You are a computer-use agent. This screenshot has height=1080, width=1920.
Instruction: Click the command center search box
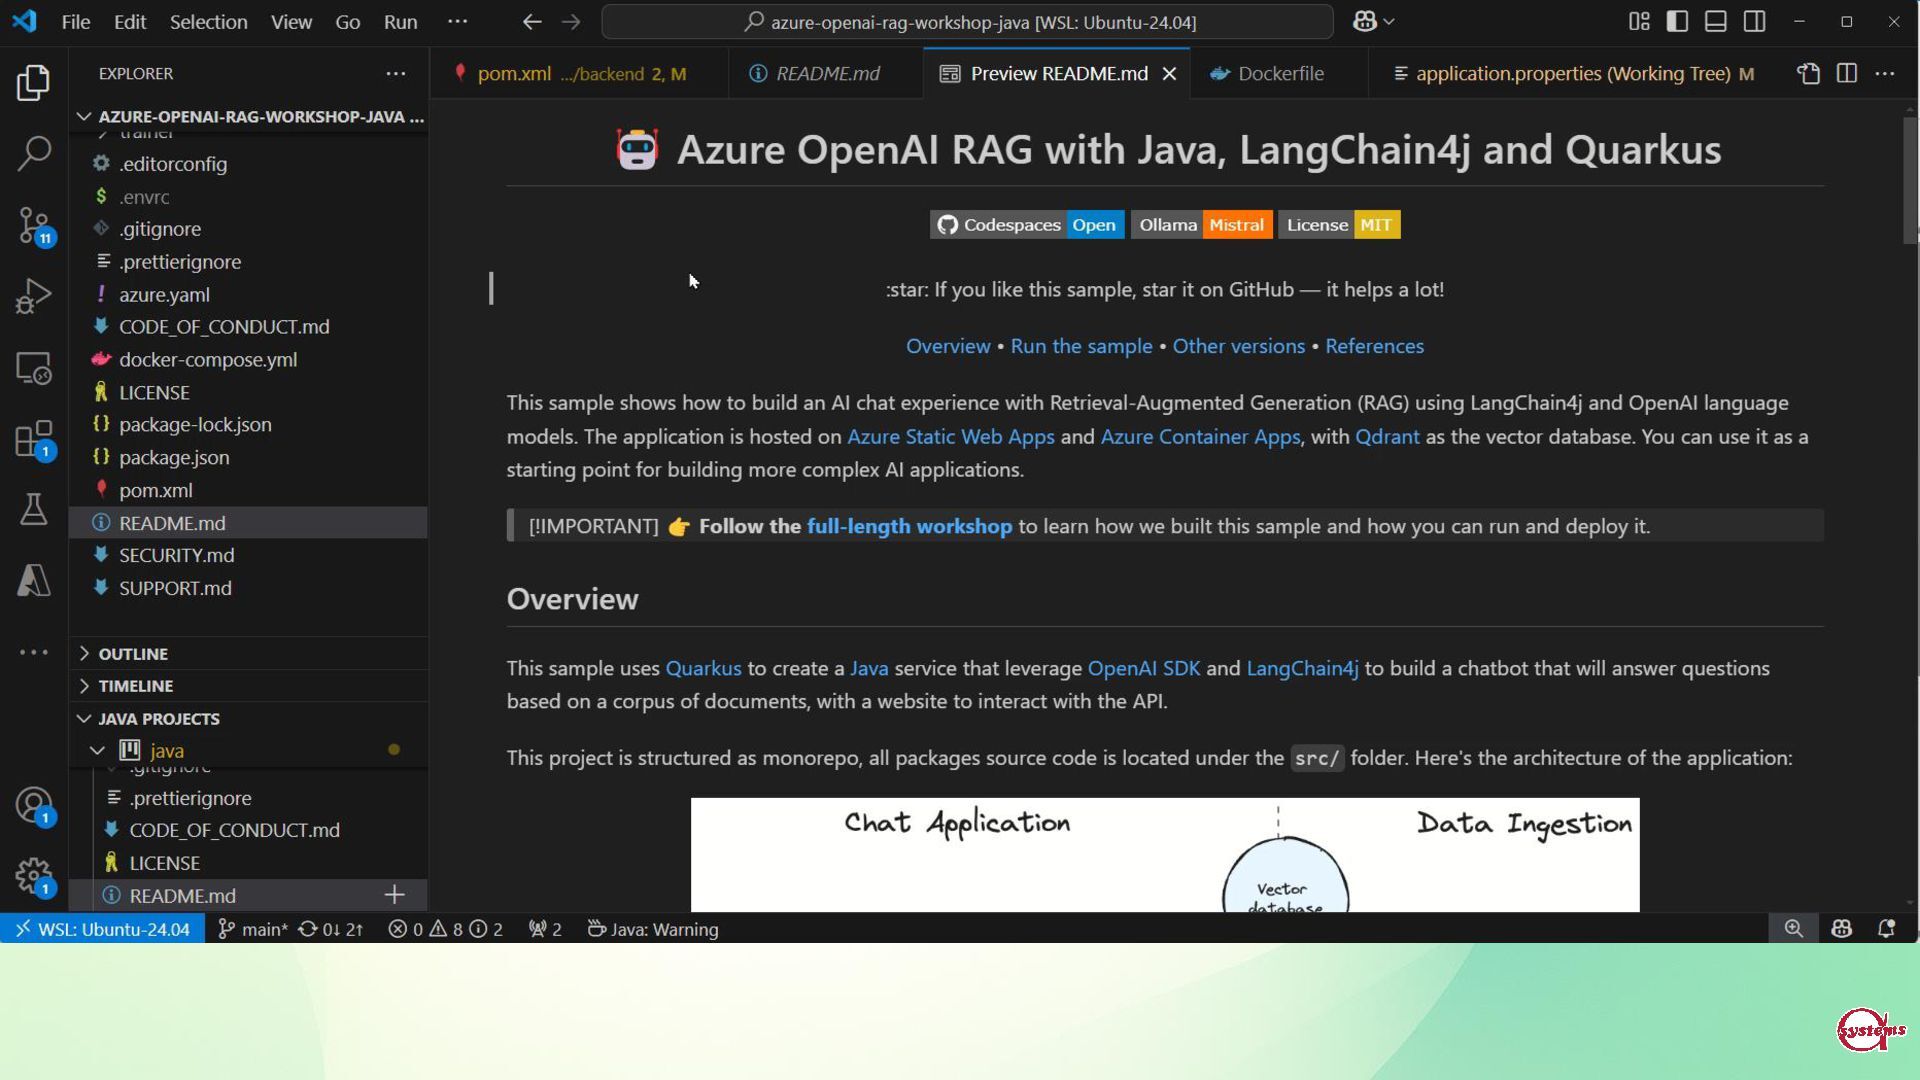coord(967,22)
